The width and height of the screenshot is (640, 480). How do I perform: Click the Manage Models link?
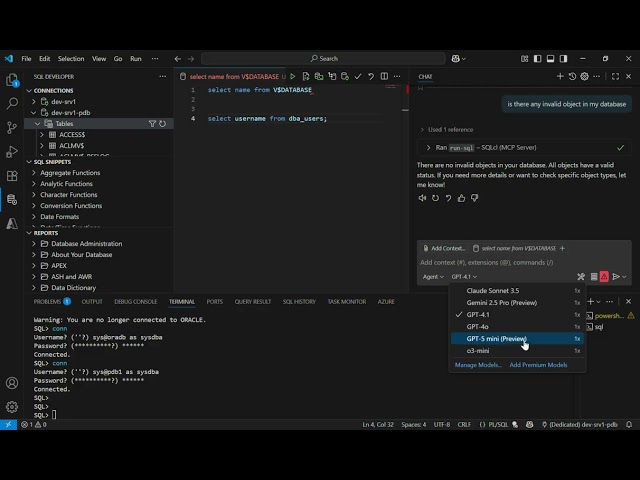478,365
